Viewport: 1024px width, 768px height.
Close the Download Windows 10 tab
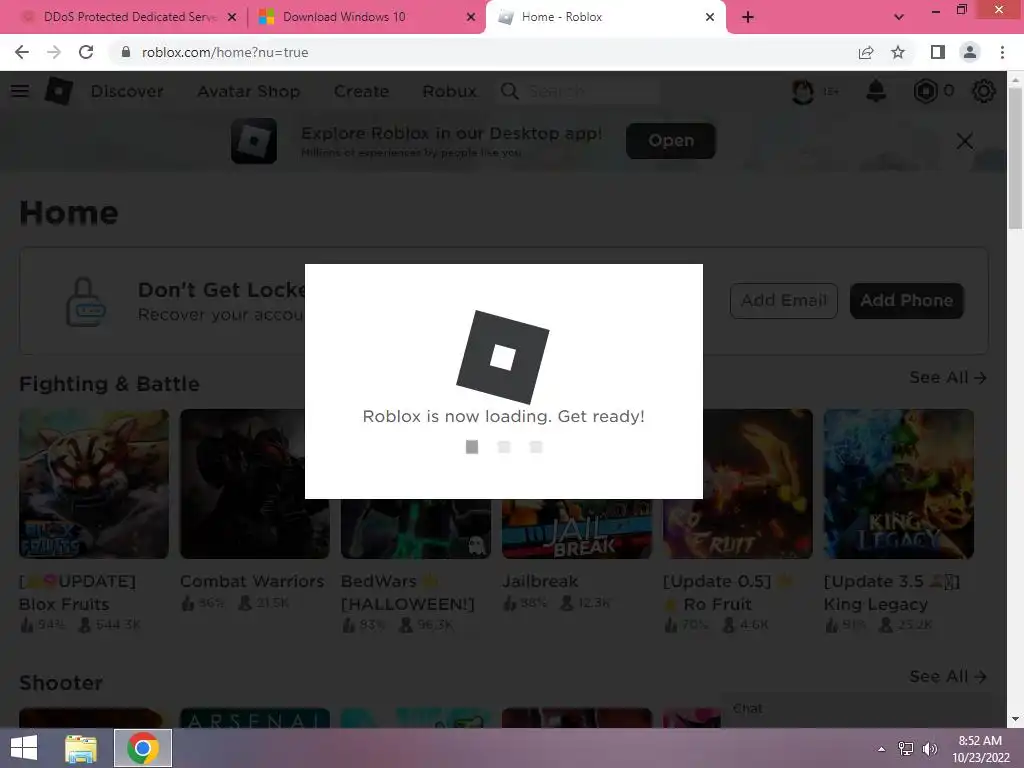[471, 17]
